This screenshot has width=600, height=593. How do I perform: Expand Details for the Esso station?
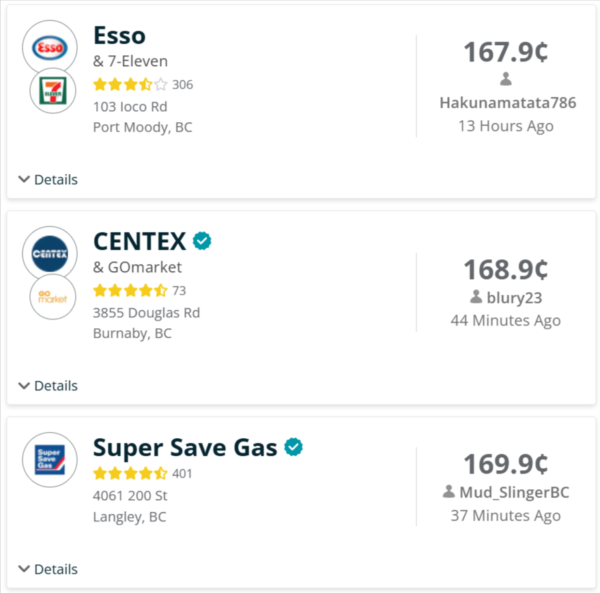(x=48, y=179)
